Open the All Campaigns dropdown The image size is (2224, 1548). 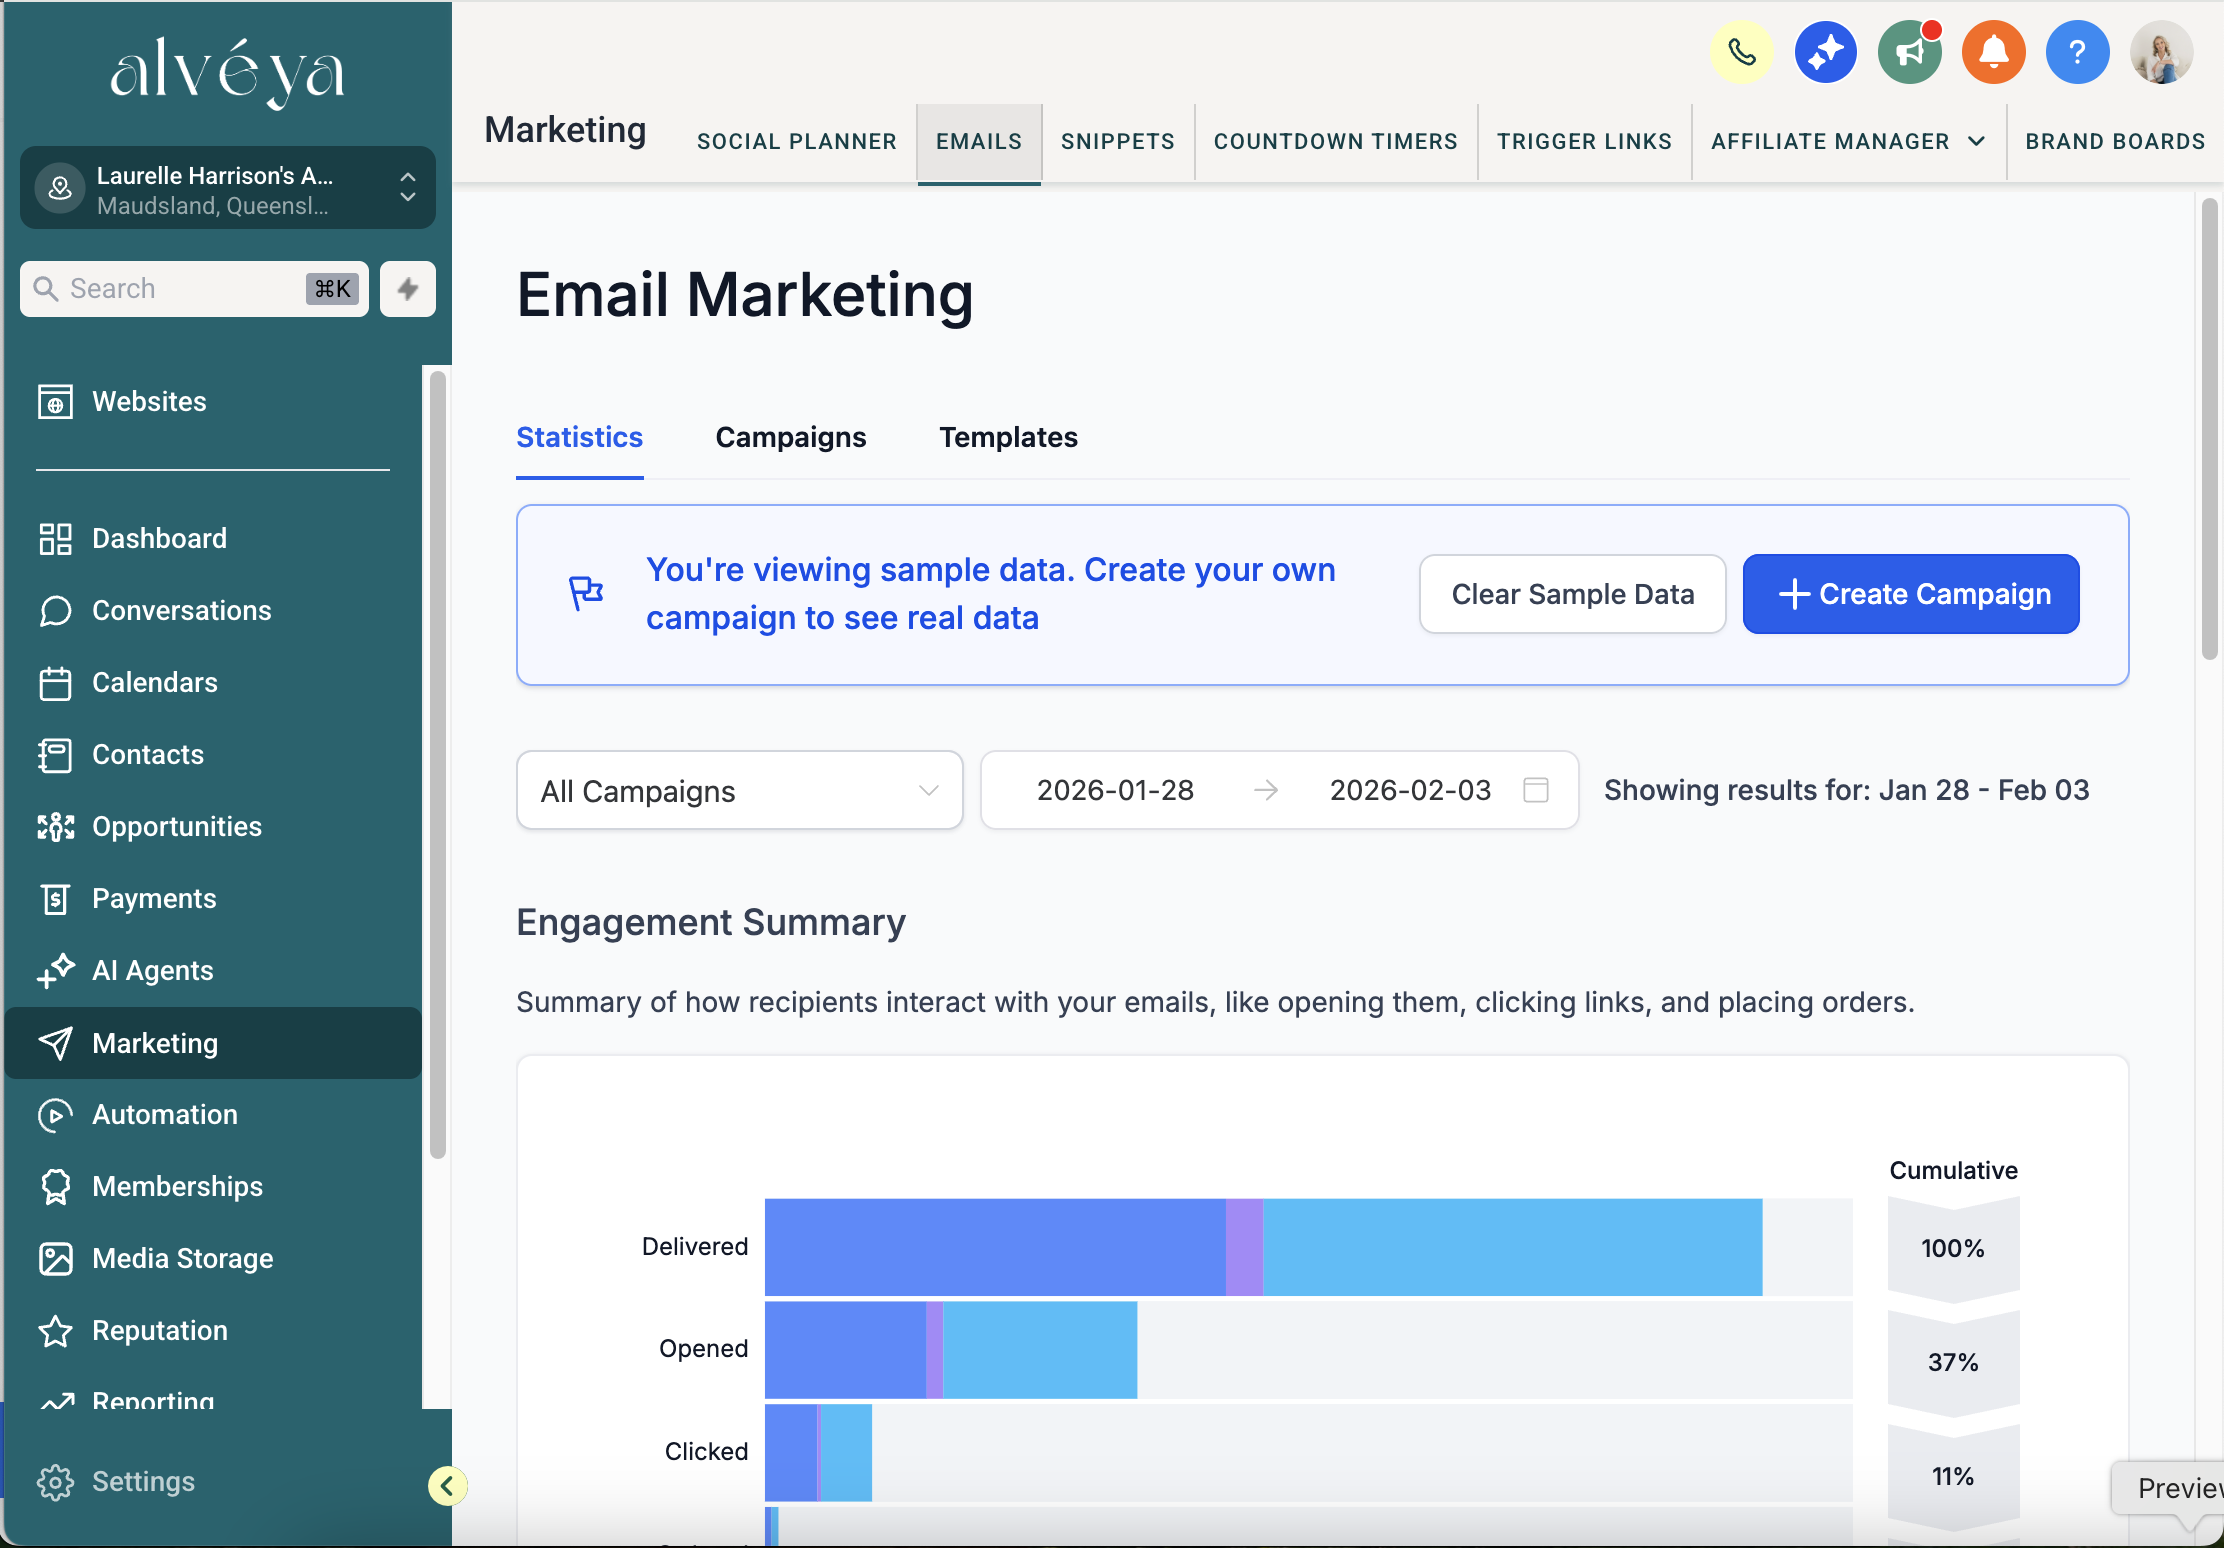[740, 791]
